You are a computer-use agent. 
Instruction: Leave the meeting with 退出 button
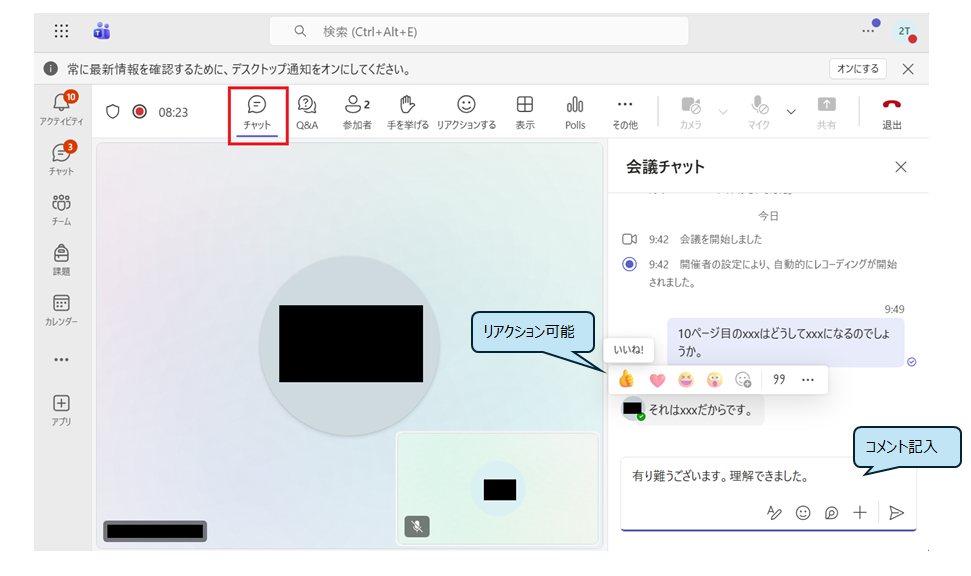click(x=892, y=112)
